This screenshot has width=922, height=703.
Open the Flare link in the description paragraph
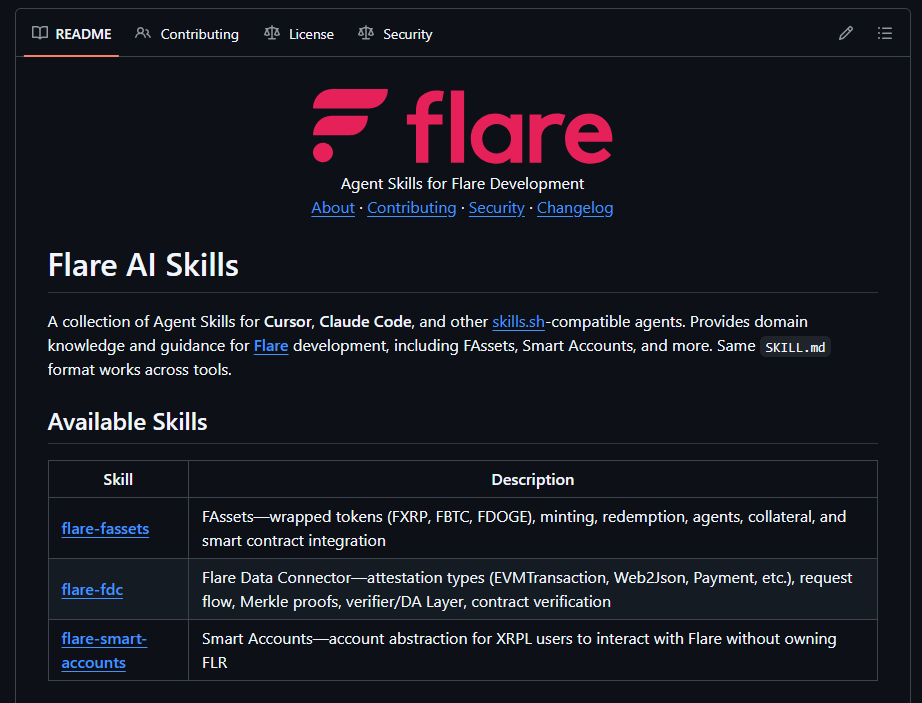(271, 346)
